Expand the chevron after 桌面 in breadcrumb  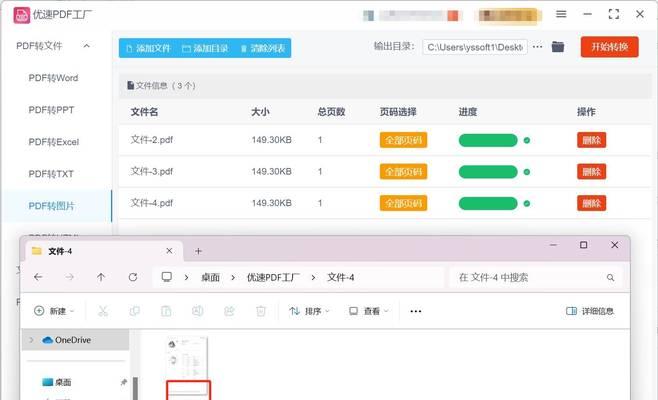[232, 277]
